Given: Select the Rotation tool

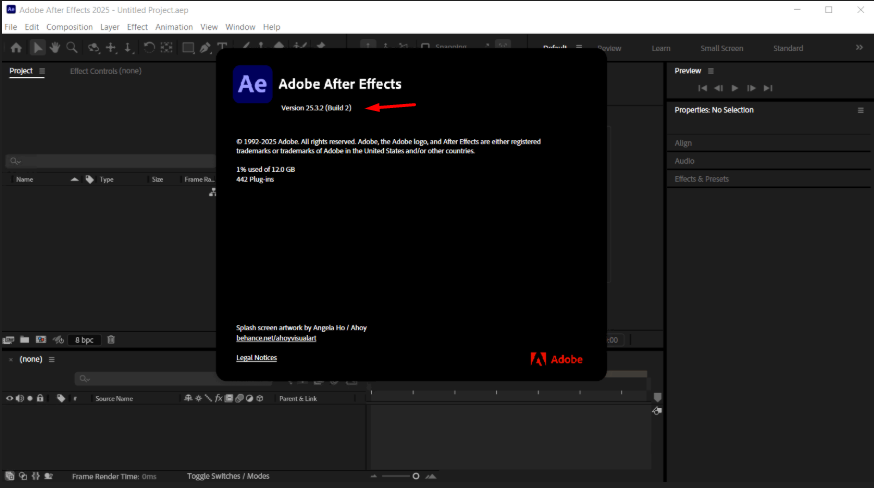Looking at the screenshot, I should click(149, 48).
